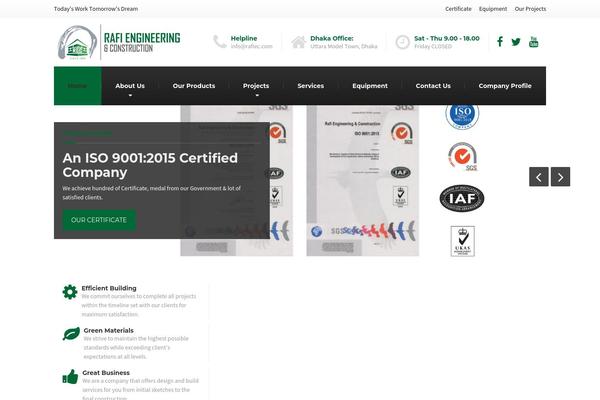Click the Great Business thumbs-up icon
The height and width of the screenshot is (400, 600).
tap(70, 376)
